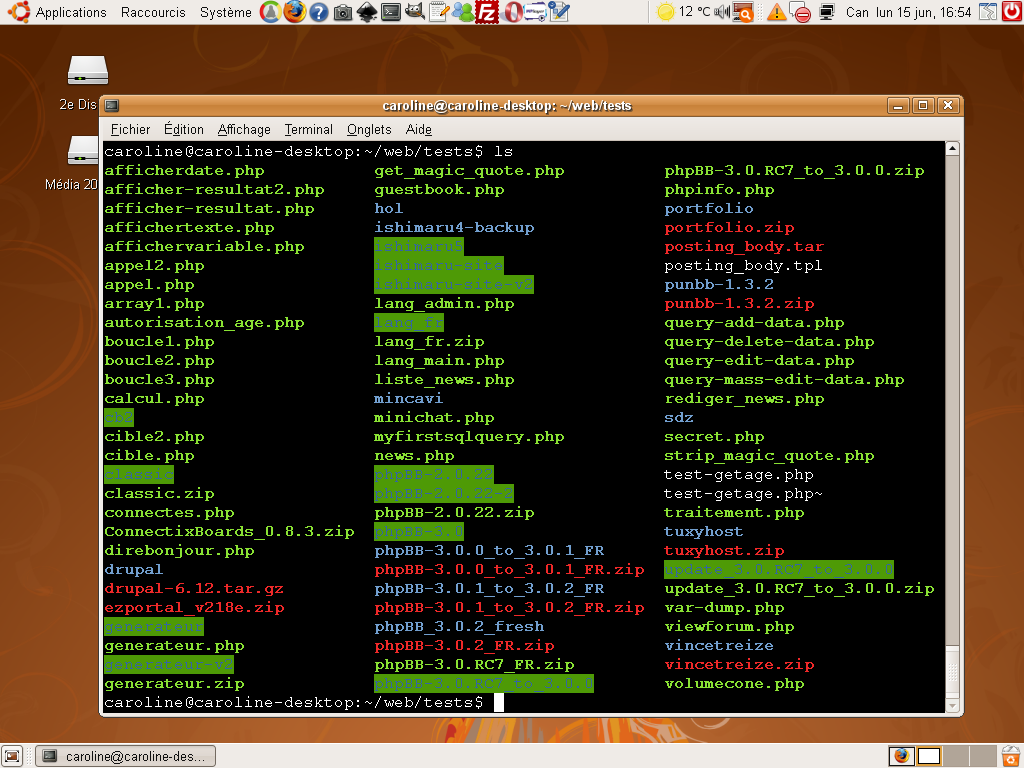The height and width of the screenshot is (768, 1024).
Task: Click the file name drupal-6.12.tar.gz
Action: click(194, 588)
